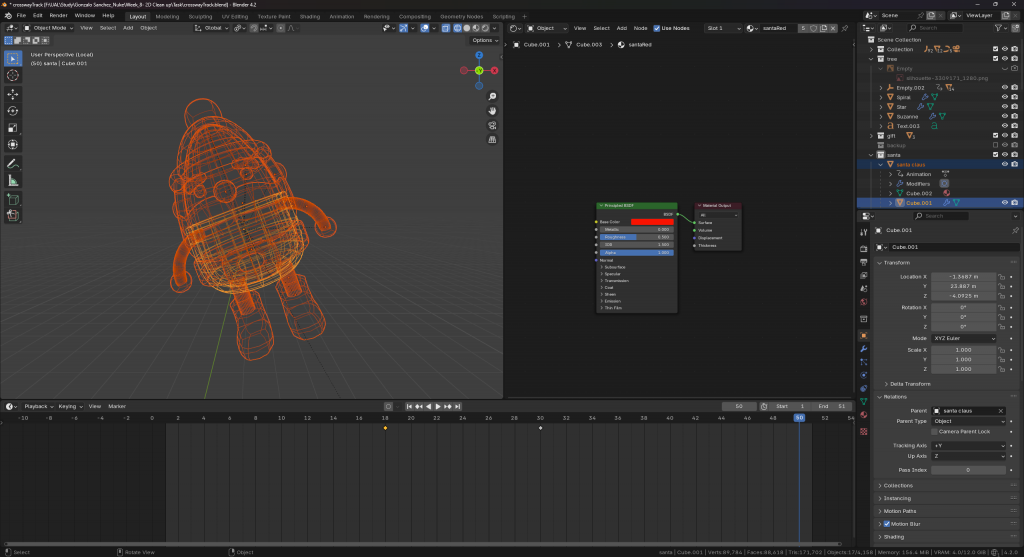Enable the backup collection checkbox

995,145
